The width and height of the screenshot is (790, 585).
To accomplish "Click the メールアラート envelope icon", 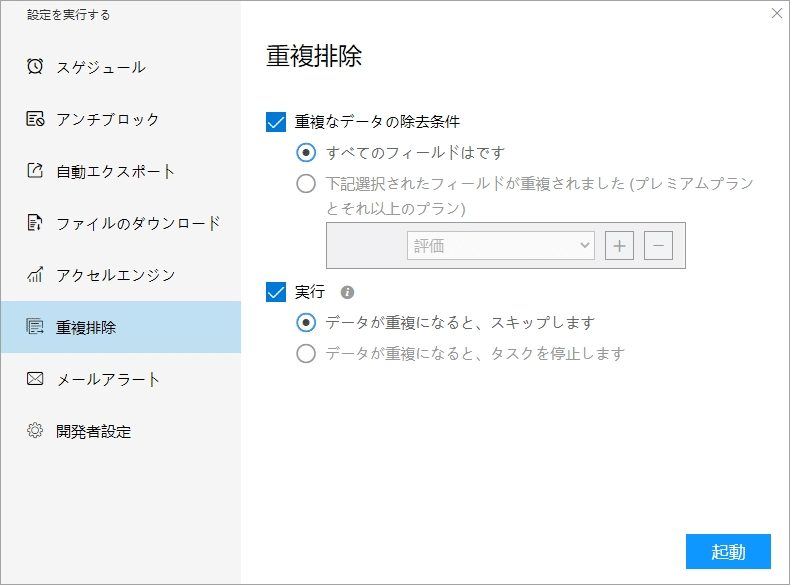I will click(35, 379).
